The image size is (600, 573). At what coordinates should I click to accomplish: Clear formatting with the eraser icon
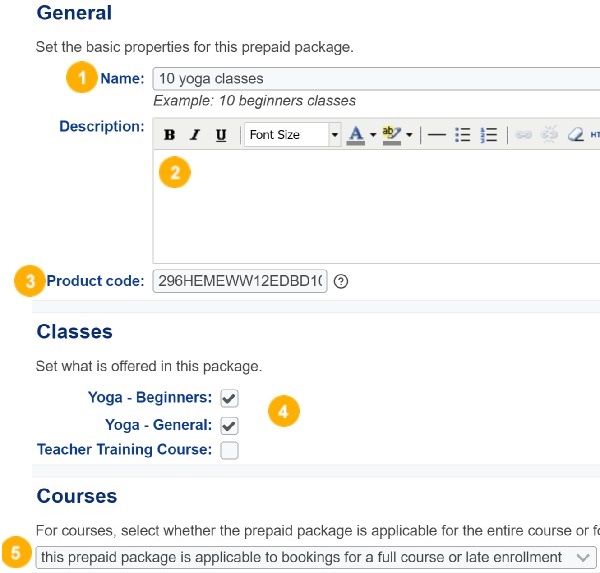pyautogui.click(x=575, y=135)
